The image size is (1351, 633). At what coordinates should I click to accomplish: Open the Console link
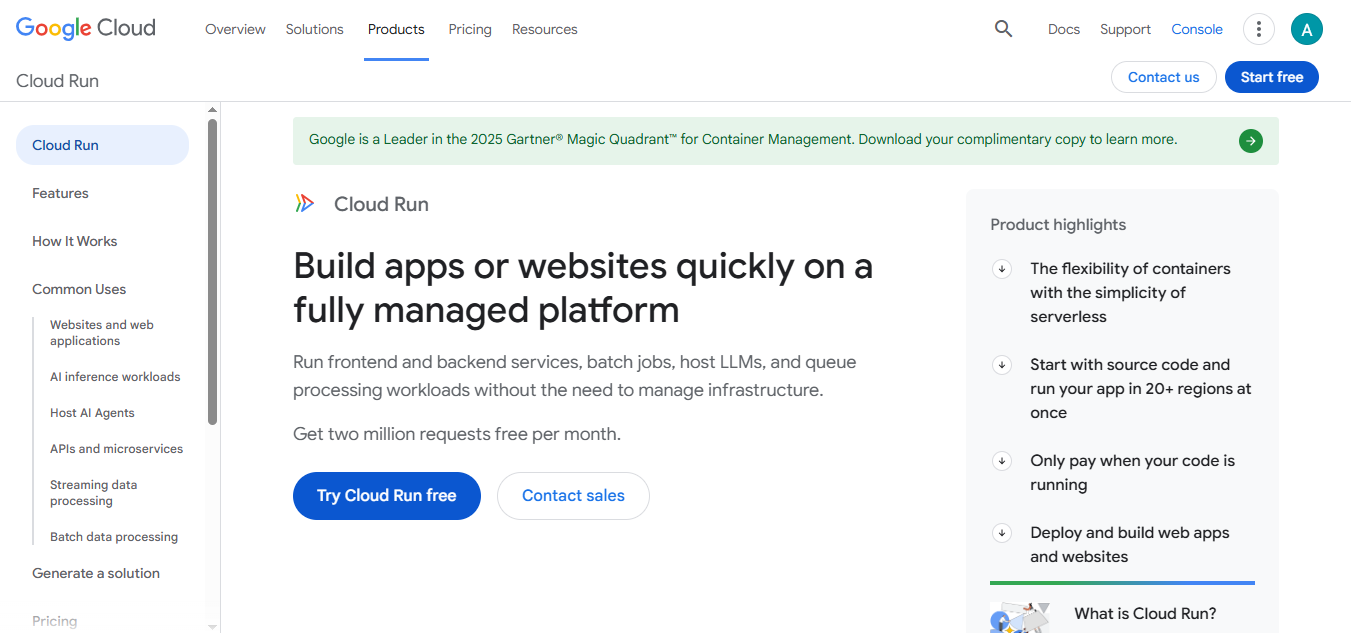(x=1197, y=29)
